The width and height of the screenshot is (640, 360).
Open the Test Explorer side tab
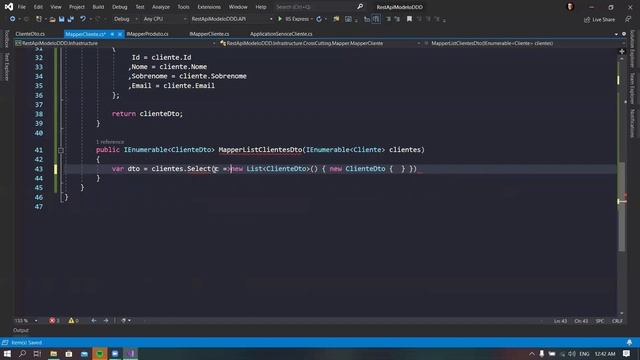coord(7,67)
